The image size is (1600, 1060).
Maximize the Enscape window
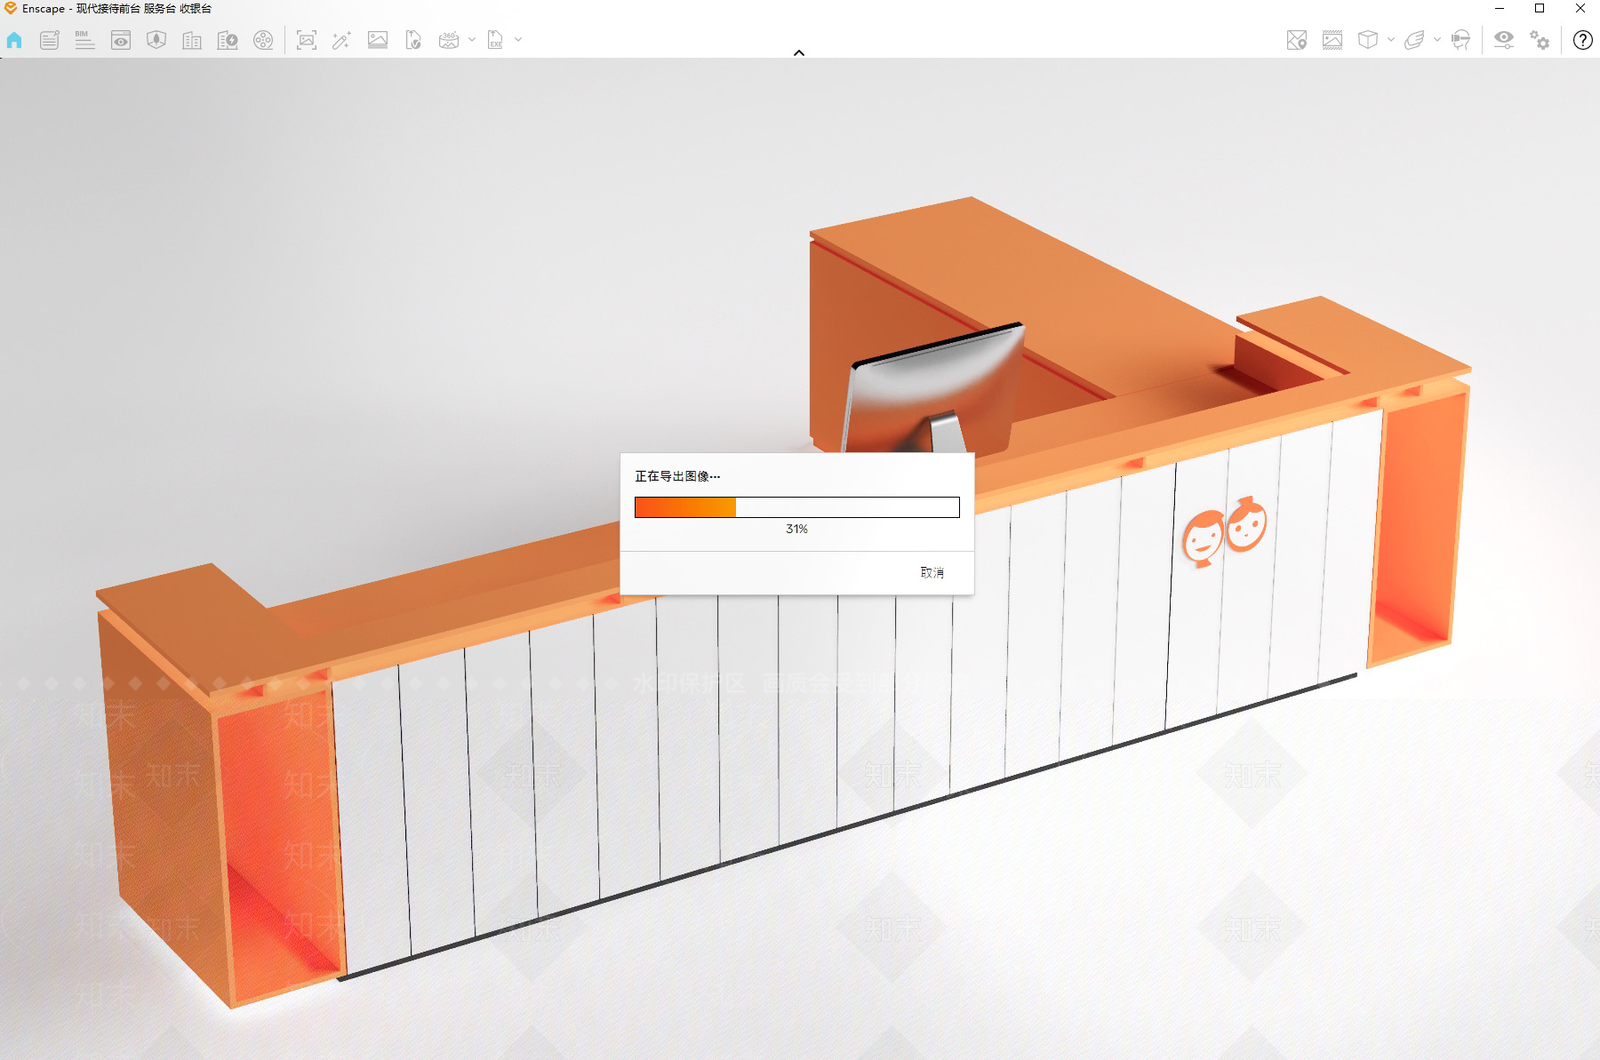tap(1540, 9)
